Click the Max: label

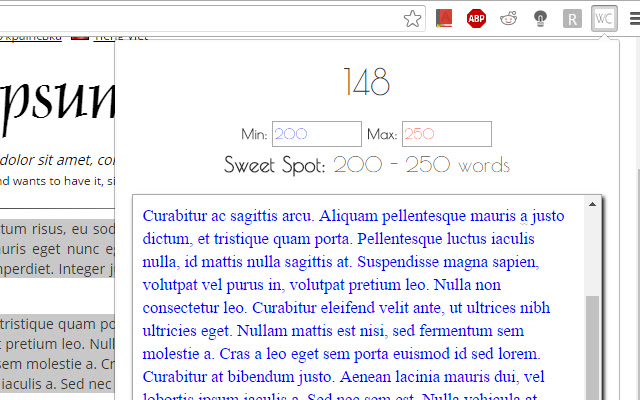click(x=382, y=134)
